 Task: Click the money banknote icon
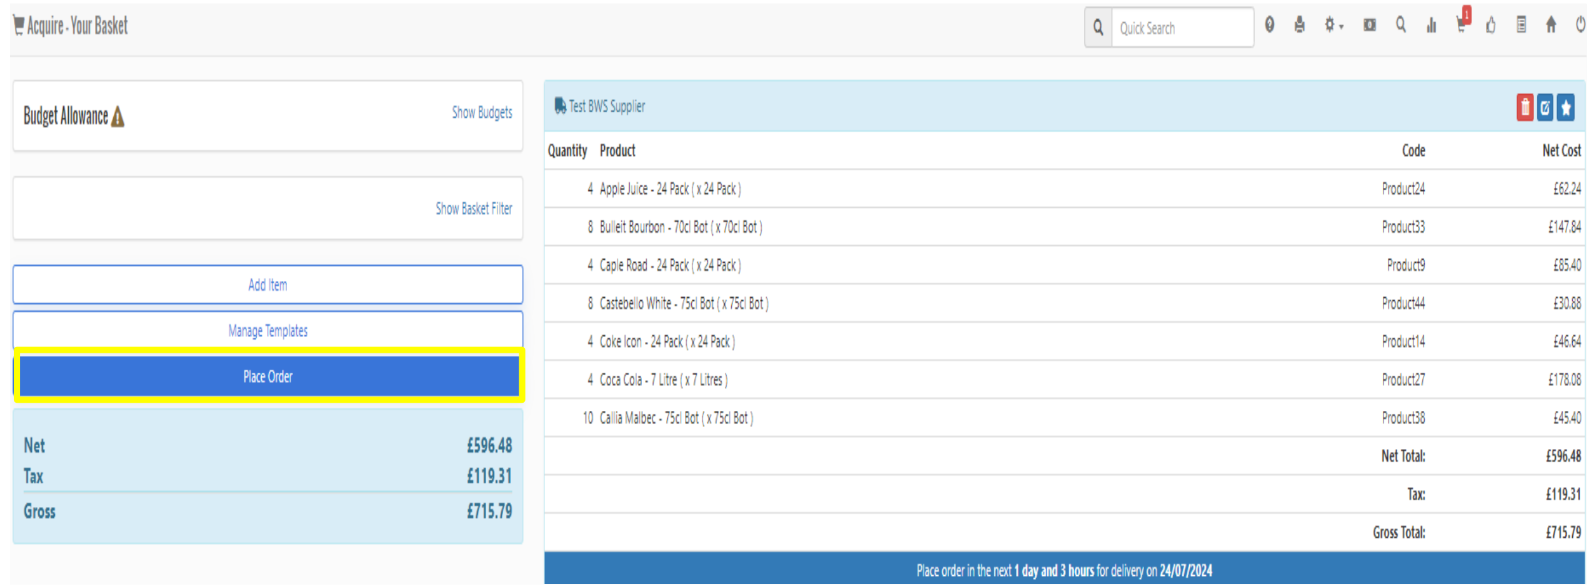tap(1369, 26)
